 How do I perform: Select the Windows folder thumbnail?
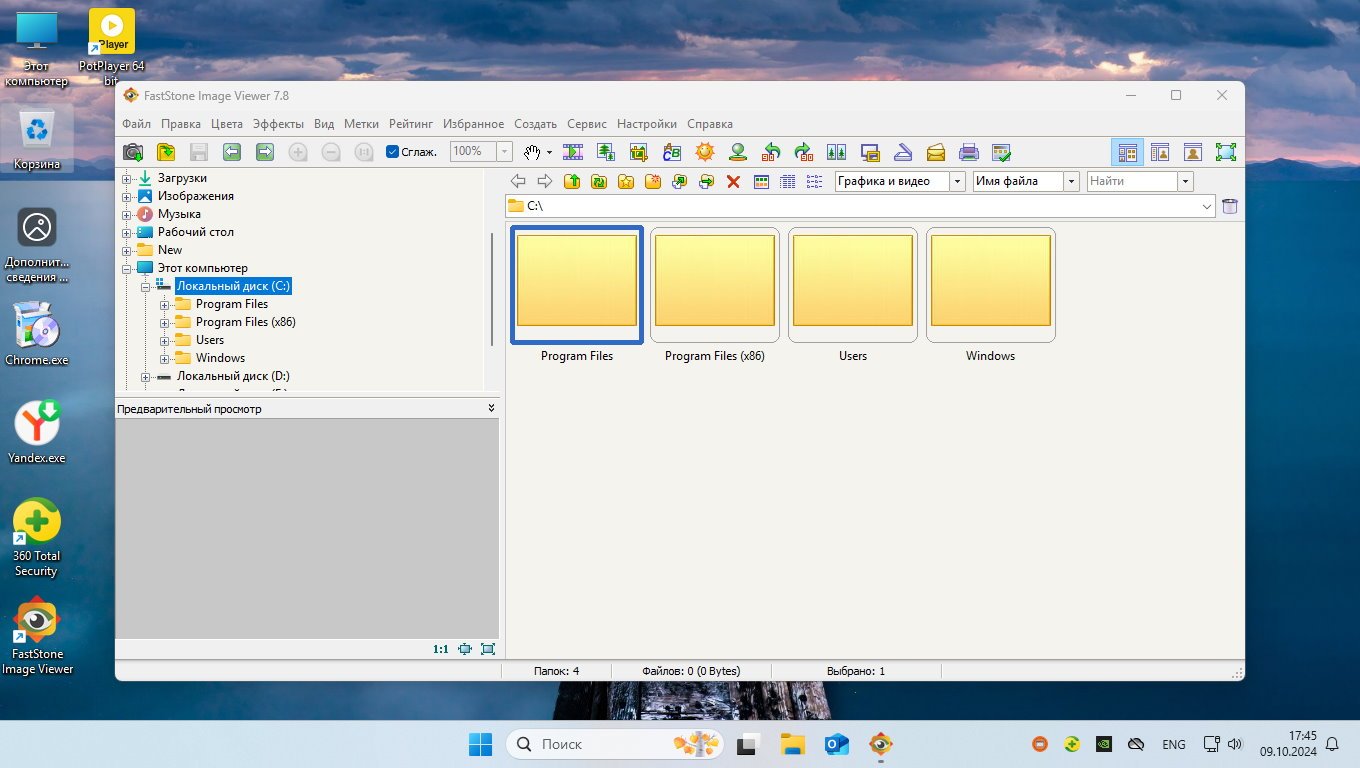(990, 285)
